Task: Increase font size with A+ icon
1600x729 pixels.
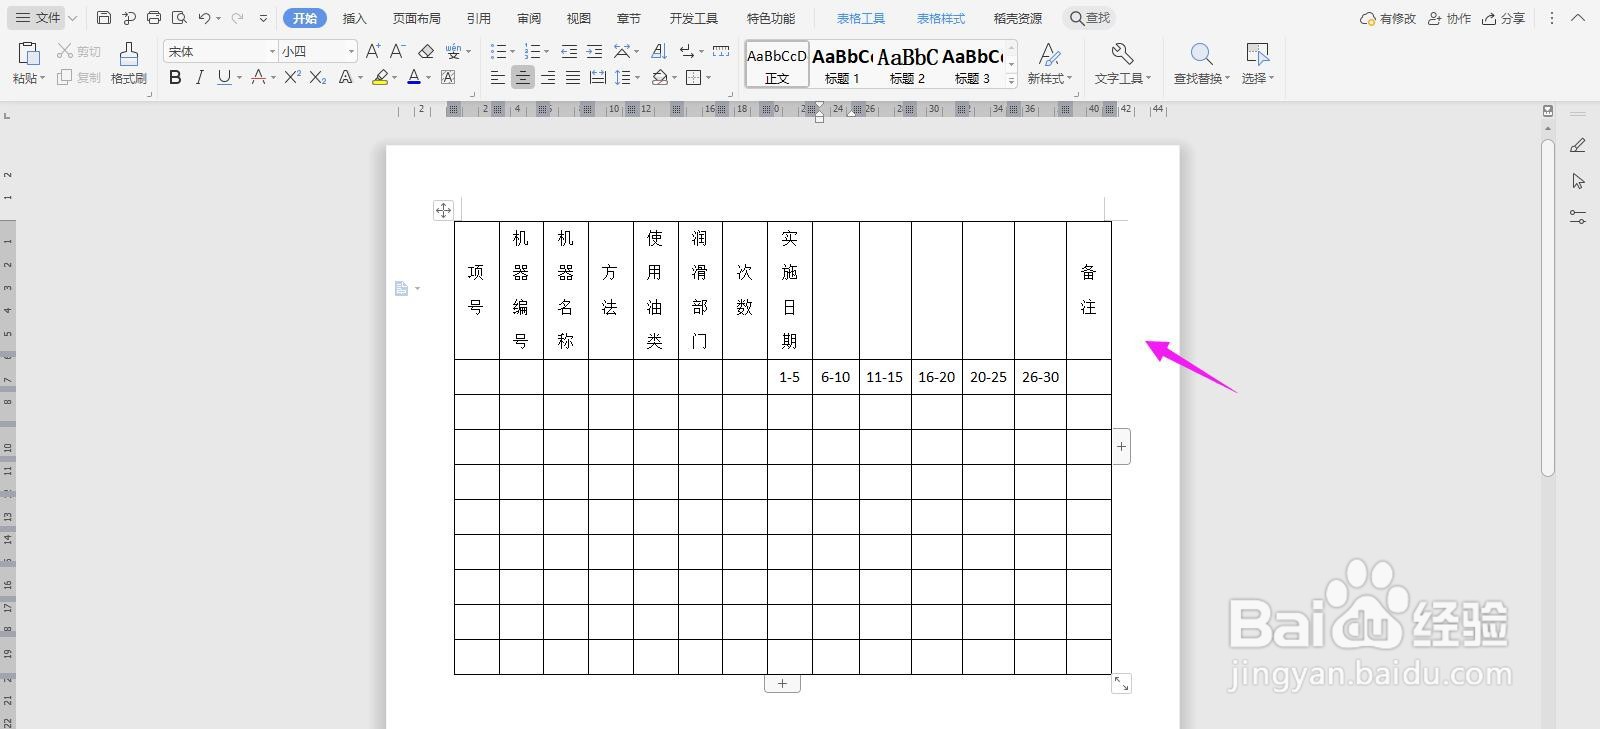Action: (373, 51)
